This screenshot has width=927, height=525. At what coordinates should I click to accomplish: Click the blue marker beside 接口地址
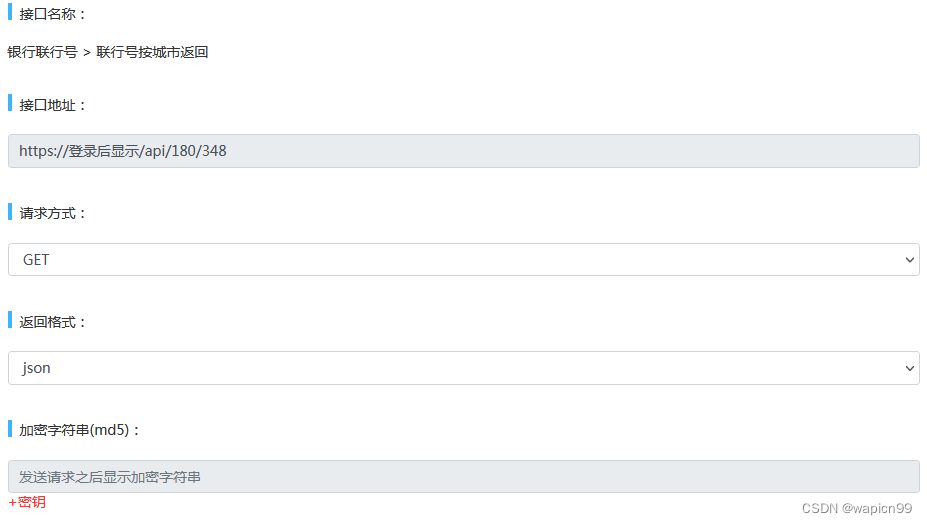coord(10,103)
